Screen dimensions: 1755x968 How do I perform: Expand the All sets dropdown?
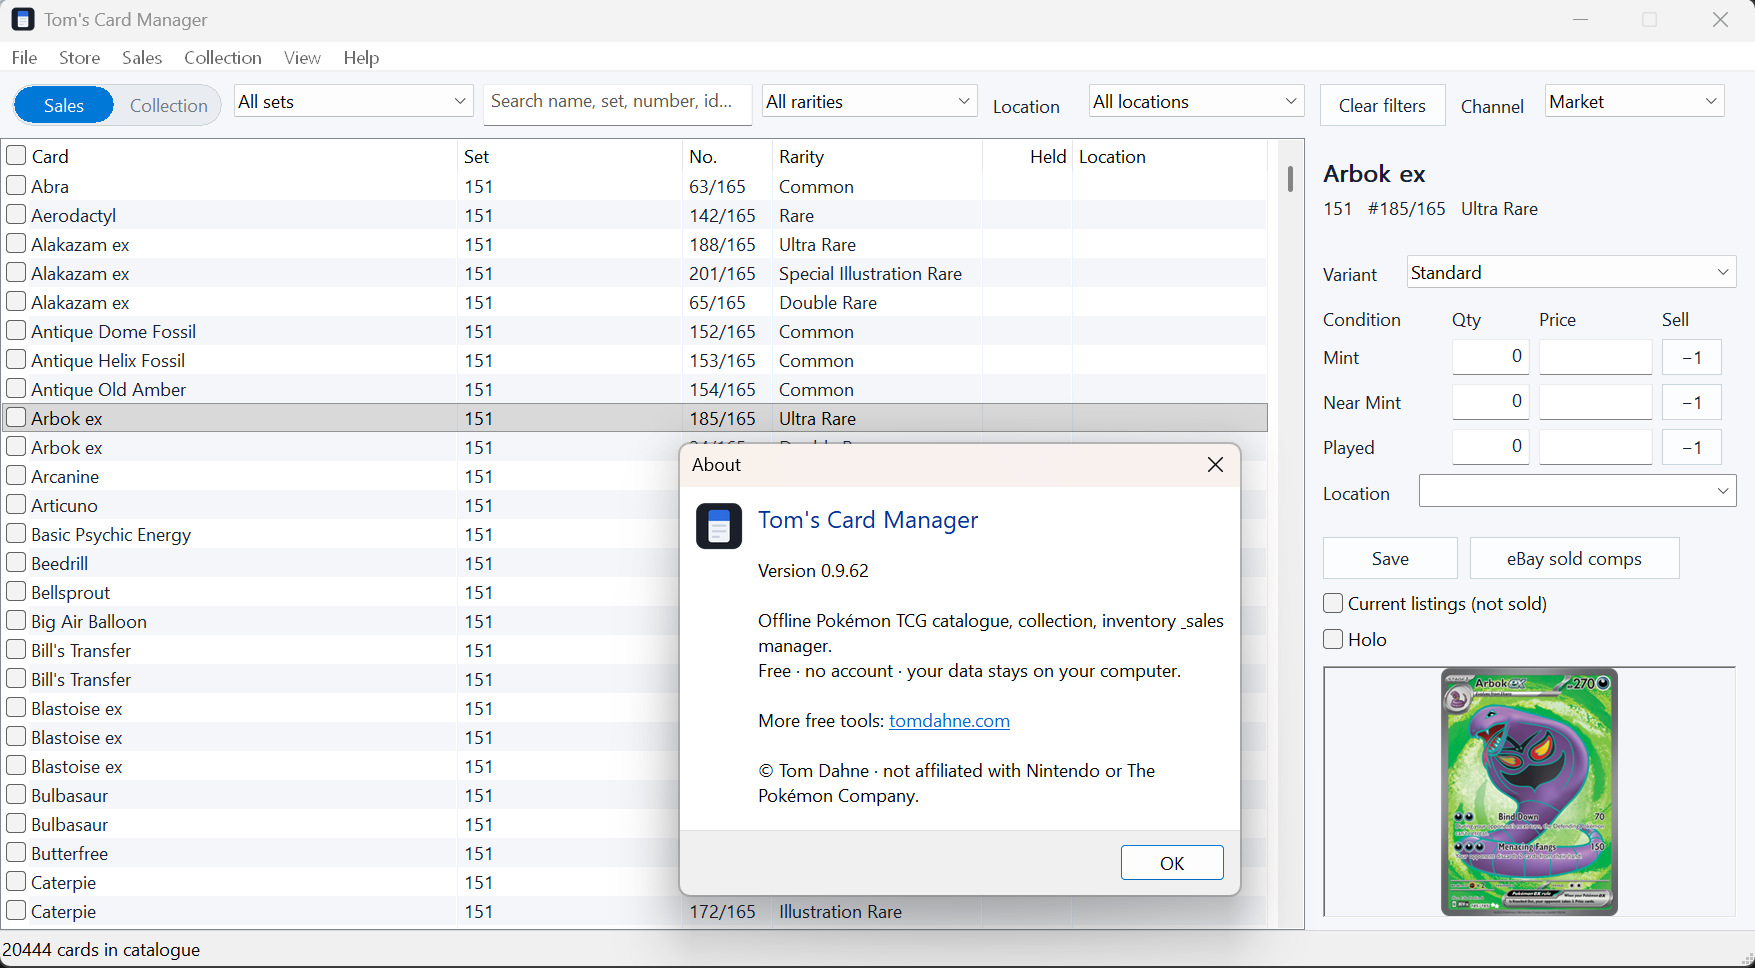tap(353, 101)
